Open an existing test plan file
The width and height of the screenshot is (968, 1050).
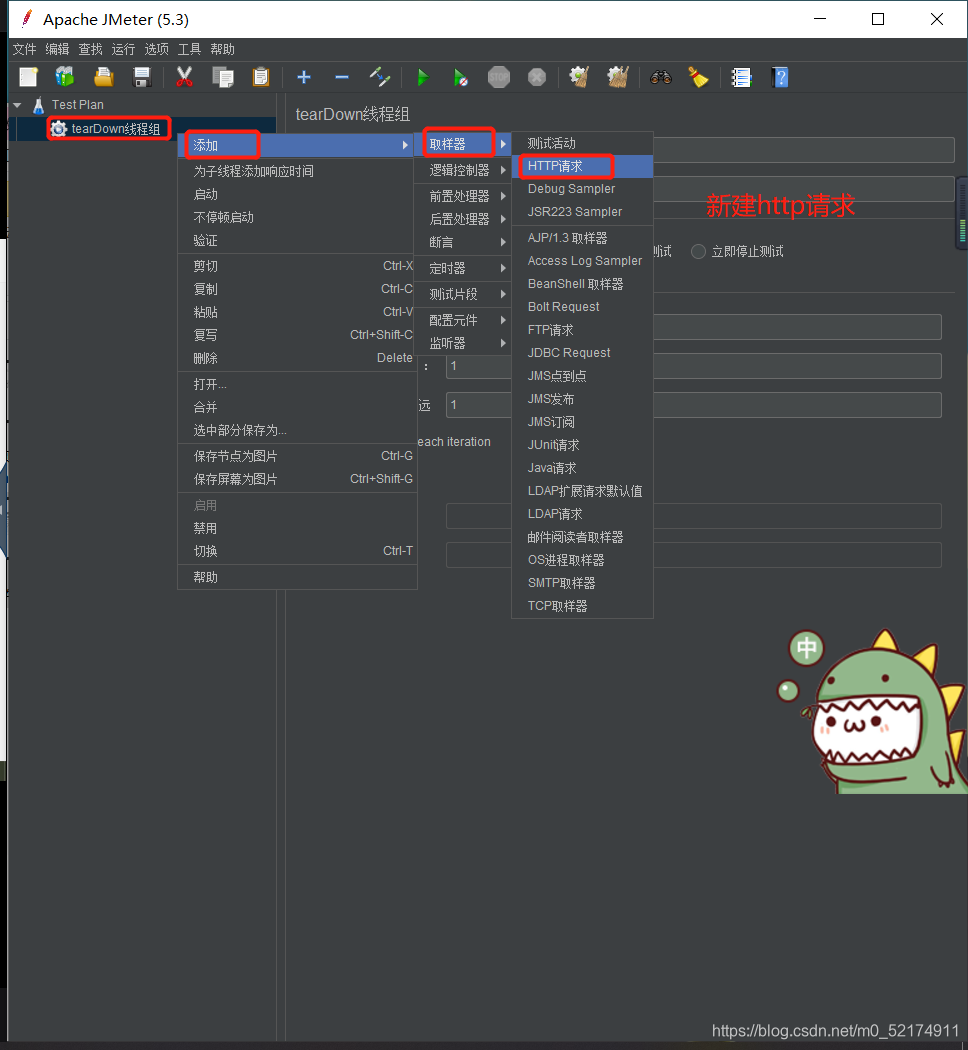[103, 77]
